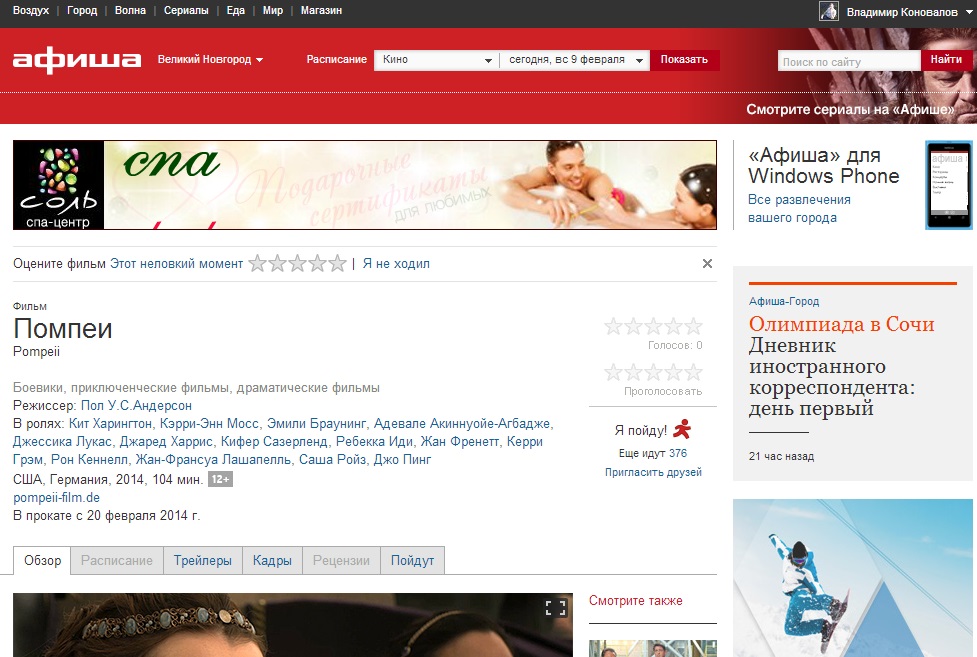
Task: Visit the pompeii-film.de website link
Action: (x=56, y=498)
